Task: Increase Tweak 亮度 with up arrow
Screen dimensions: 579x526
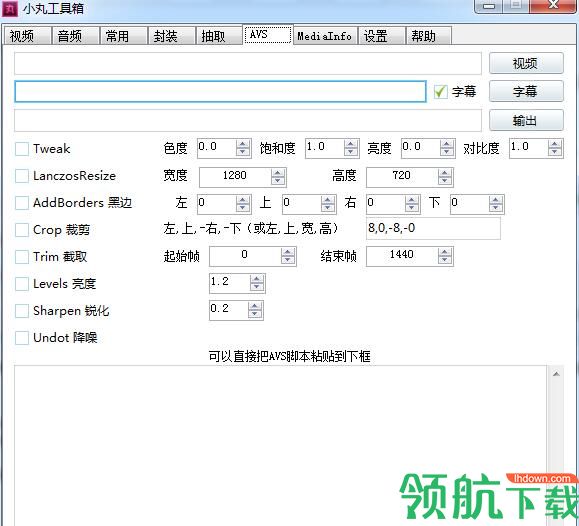Action: pyautogui.click(x=447, y=144)
